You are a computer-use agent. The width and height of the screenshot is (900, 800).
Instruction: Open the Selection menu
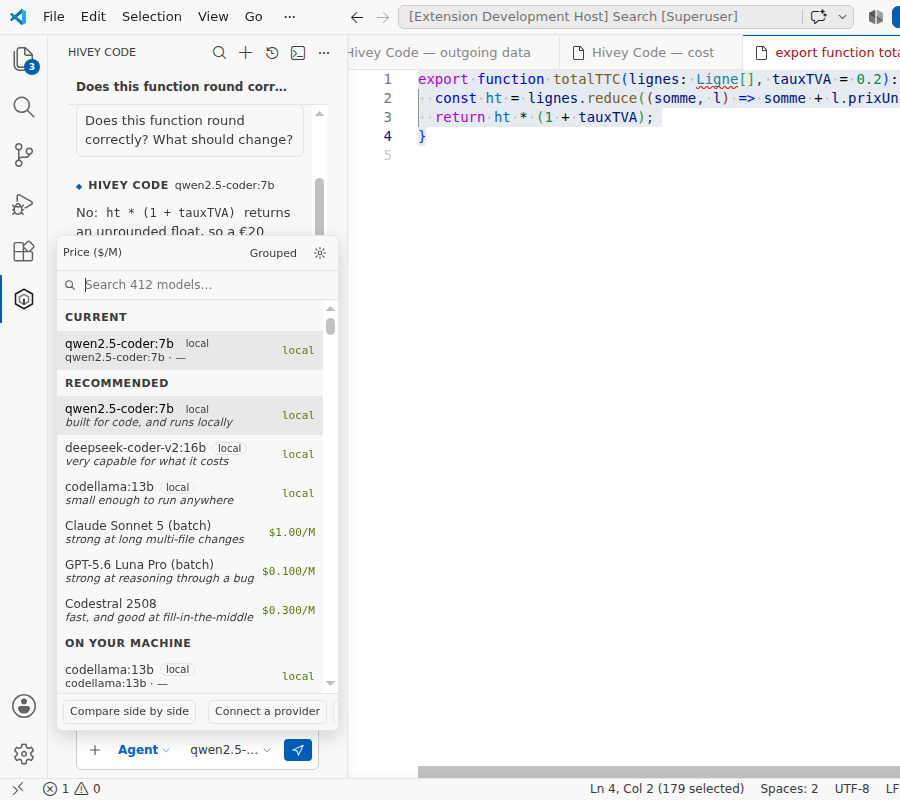152,17
